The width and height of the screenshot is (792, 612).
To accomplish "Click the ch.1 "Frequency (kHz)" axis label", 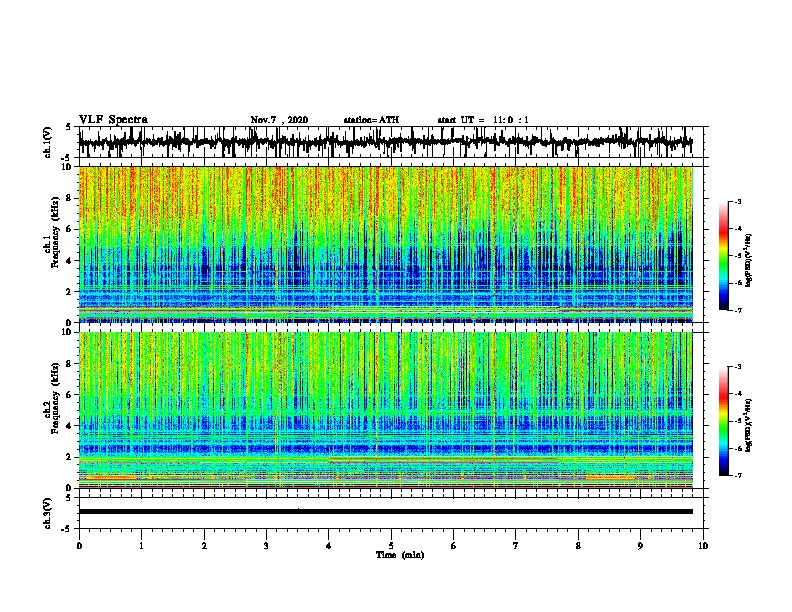I will point(55,233).
